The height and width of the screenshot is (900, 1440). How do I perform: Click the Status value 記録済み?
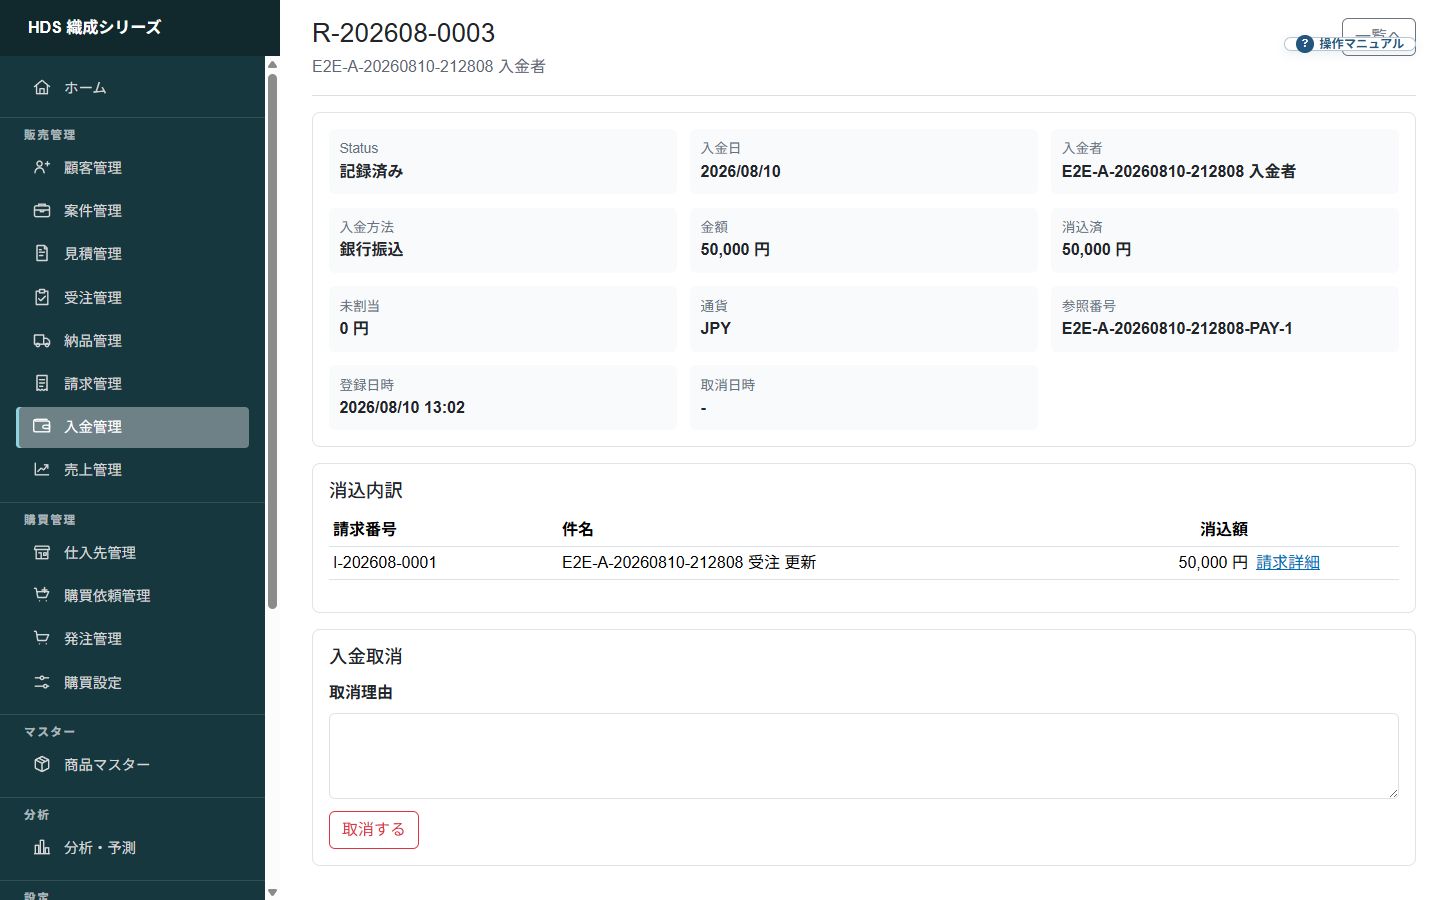click(x=371, y=172)
